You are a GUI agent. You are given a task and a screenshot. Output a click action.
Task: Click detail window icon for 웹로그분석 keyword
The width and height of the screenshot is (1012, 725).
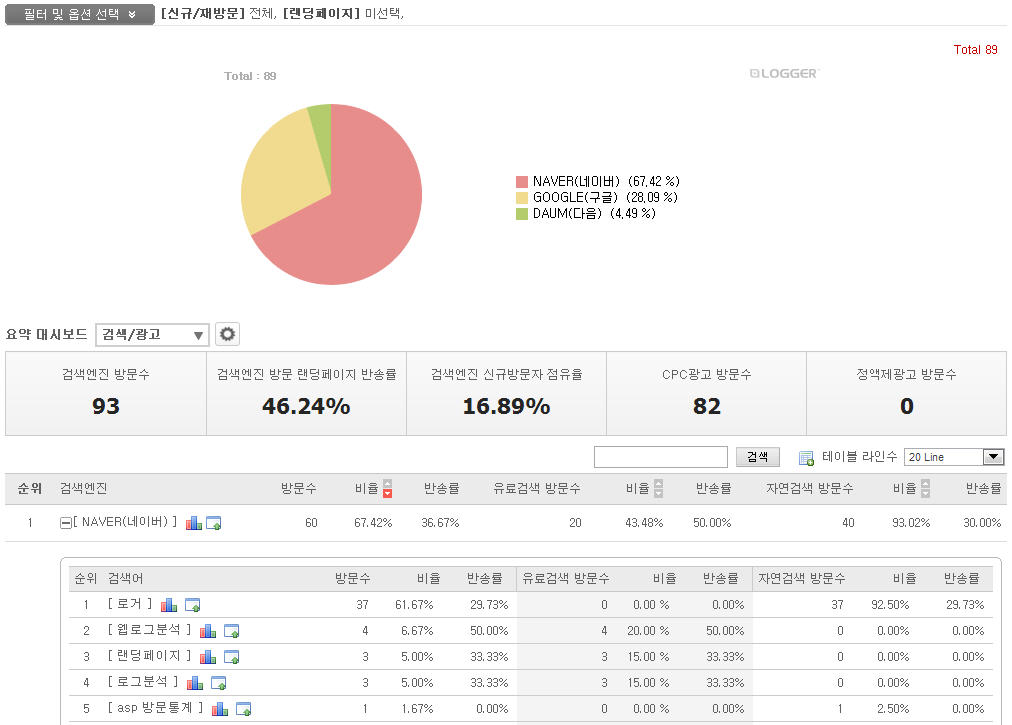[231, 631]
